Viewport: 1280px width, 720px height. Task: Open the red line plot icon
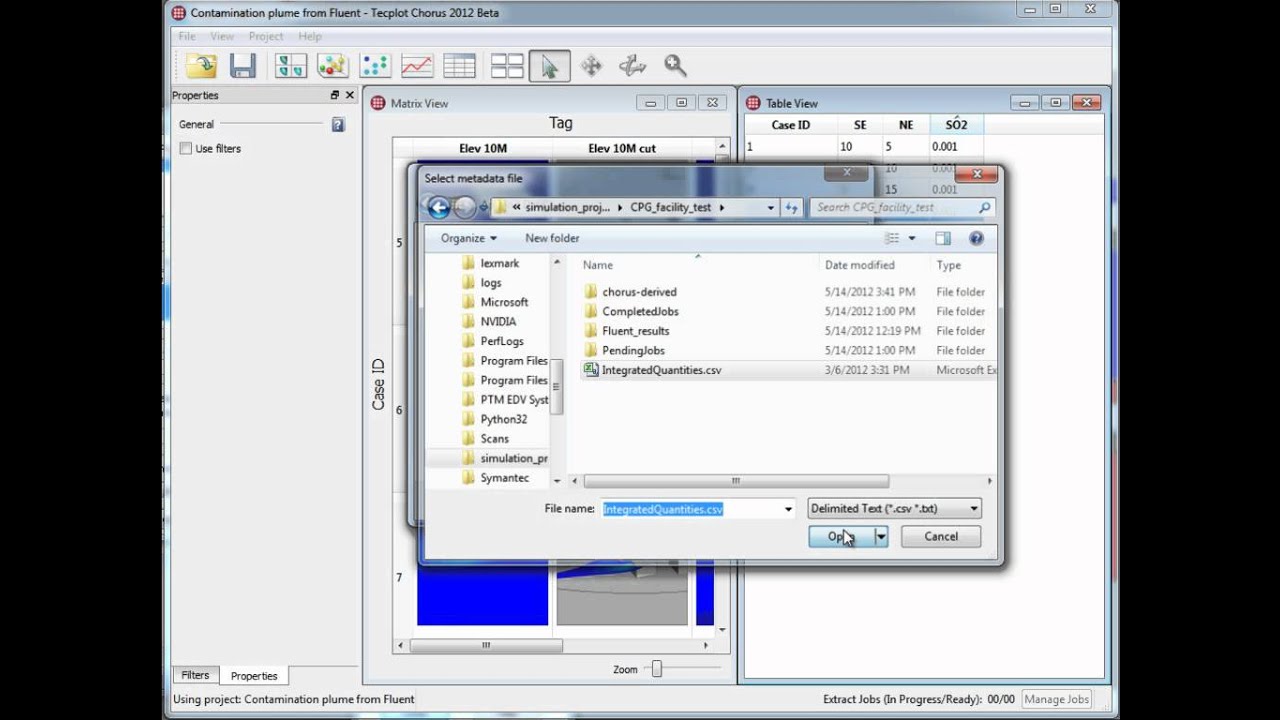tap(417, 66)
